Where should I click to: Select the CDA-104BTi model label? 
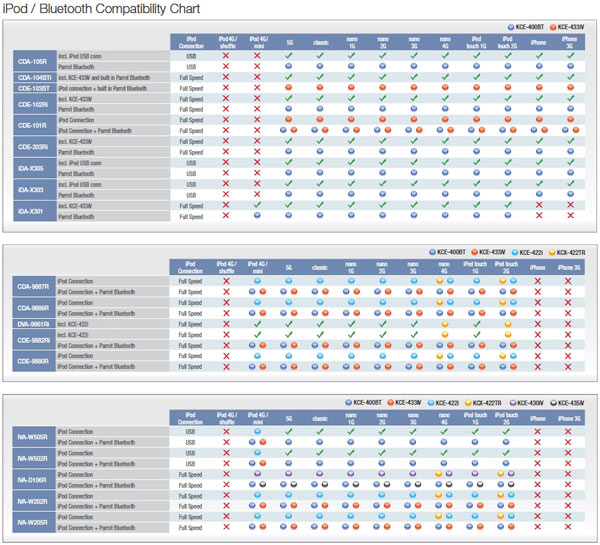[35, 77]
